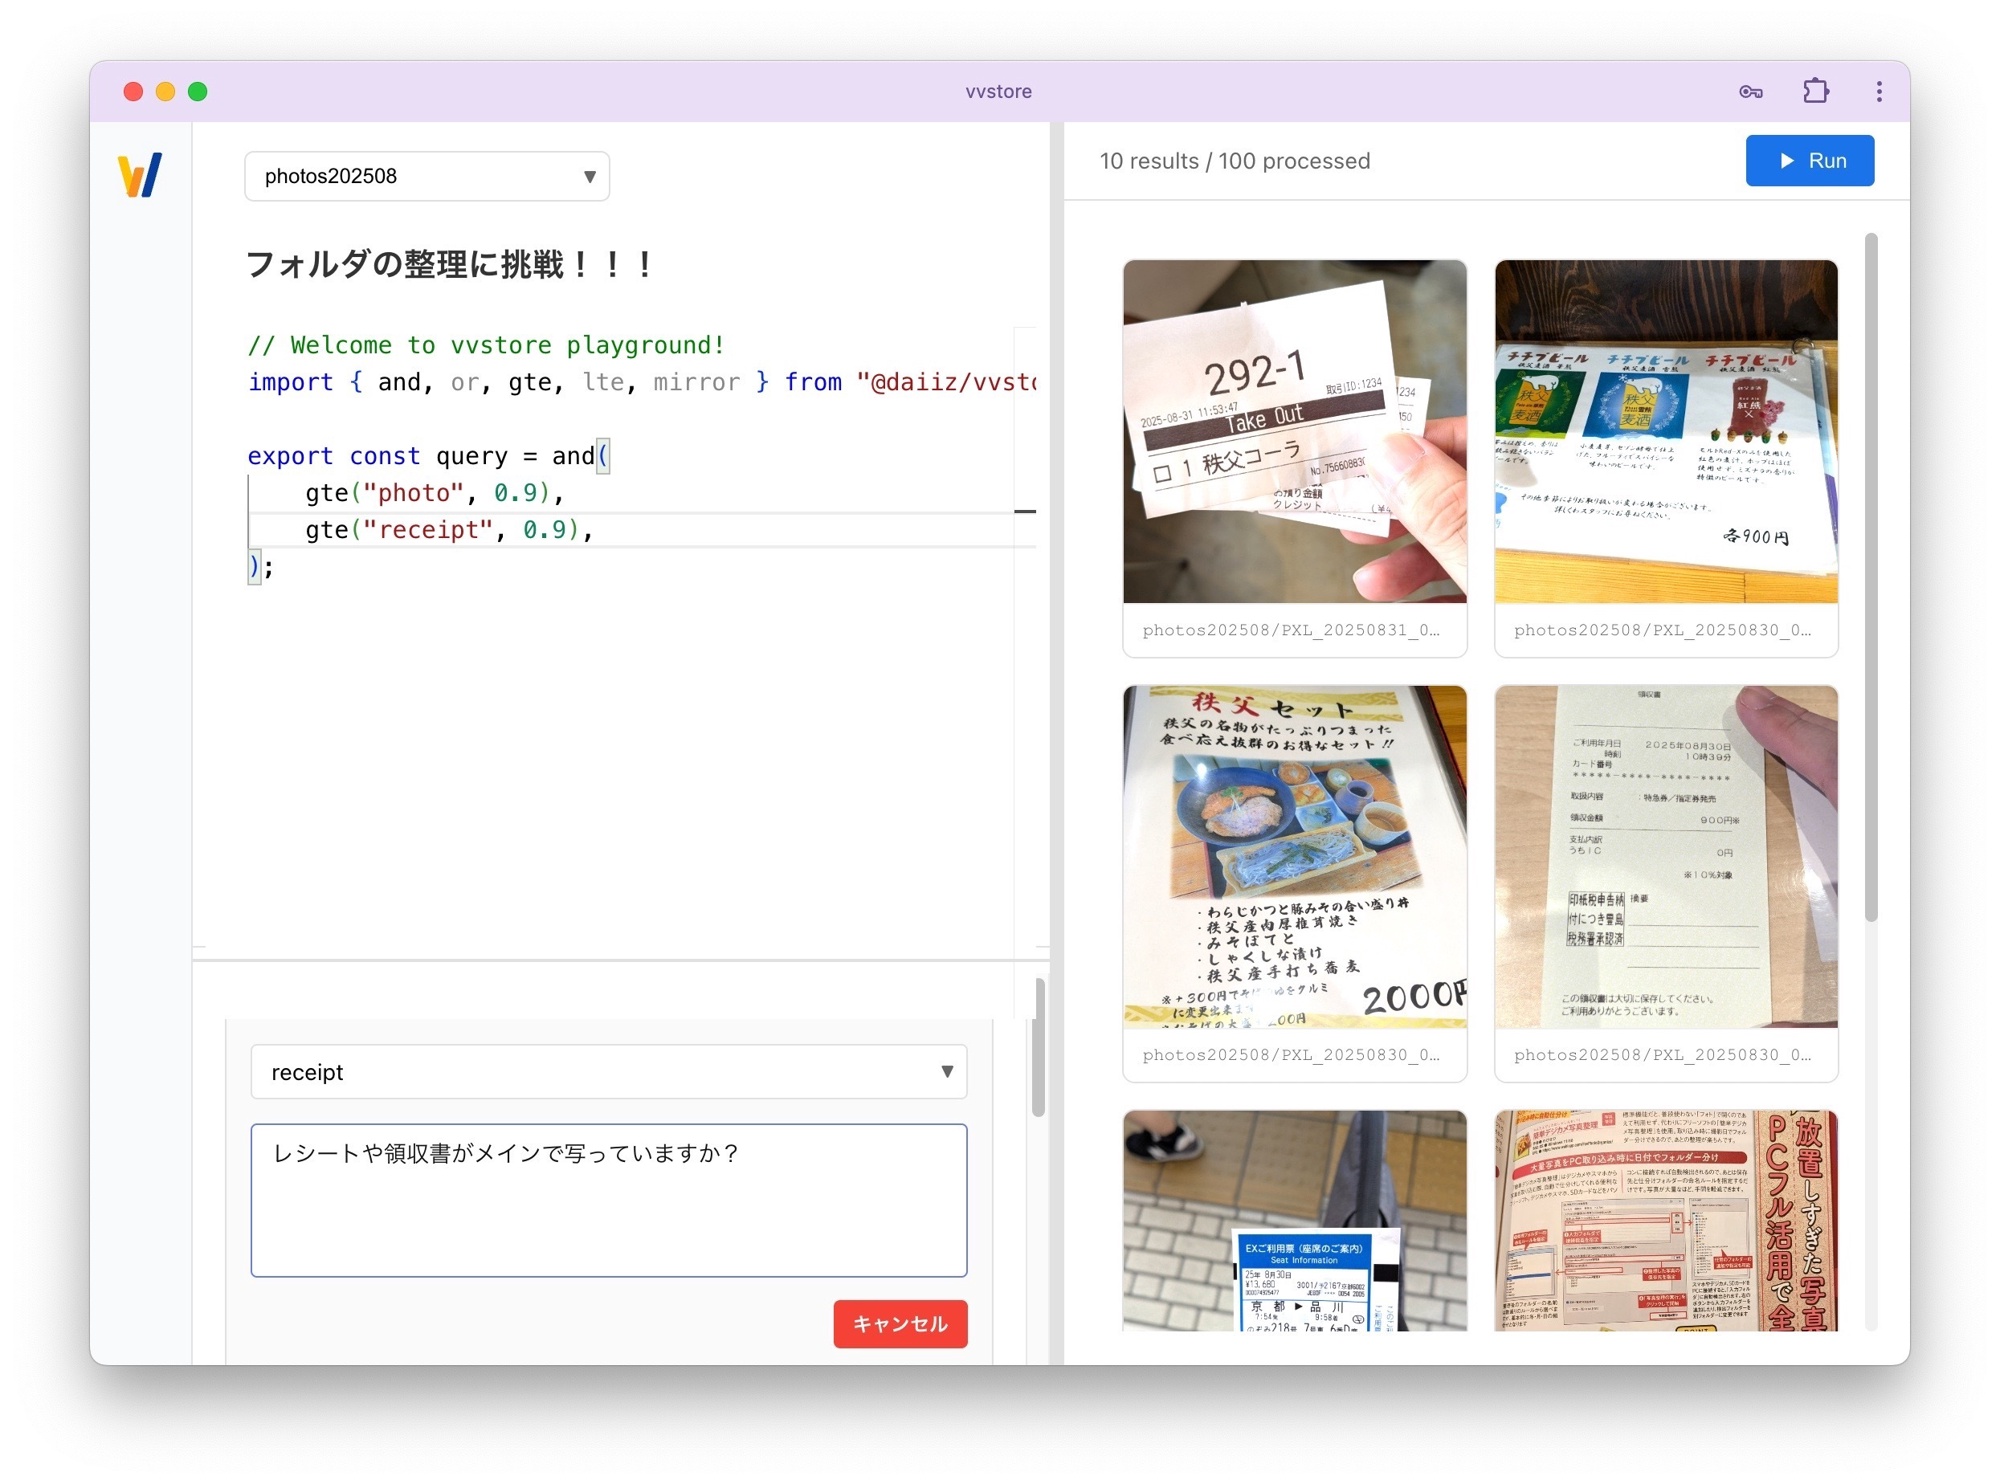This screenshot has height=1484, width=2000.
Task: Click the フォルダの整理に挑戦 title heading
Action: [450, 265]
